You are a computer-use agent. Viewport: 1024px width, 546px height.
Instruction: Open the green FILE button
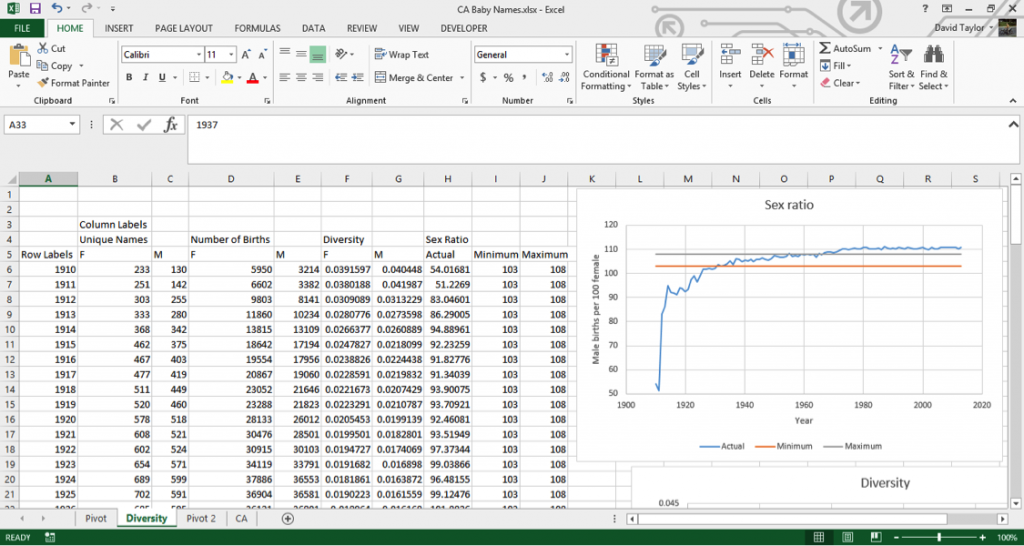(21, 29)
